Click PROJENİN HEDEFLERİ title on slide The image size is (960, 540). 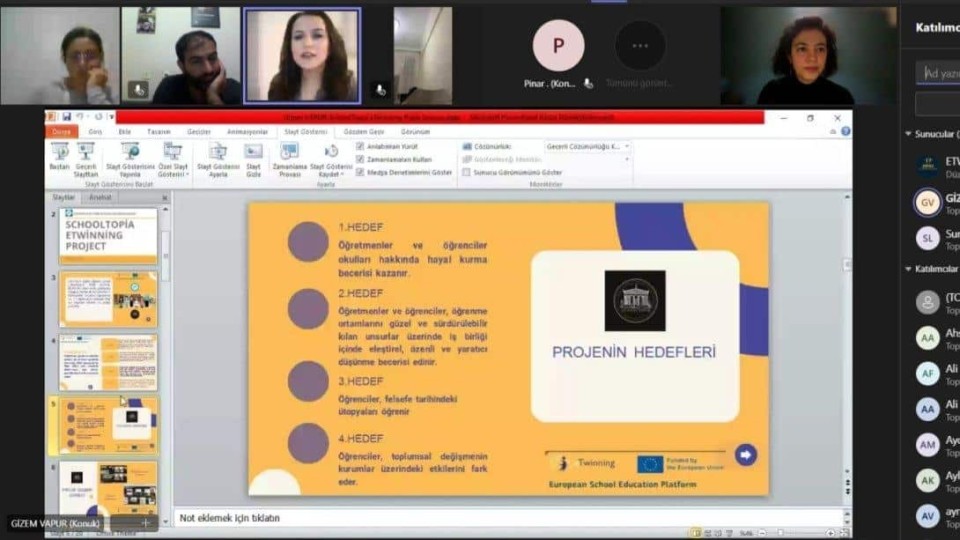click(x=634, y=352)
